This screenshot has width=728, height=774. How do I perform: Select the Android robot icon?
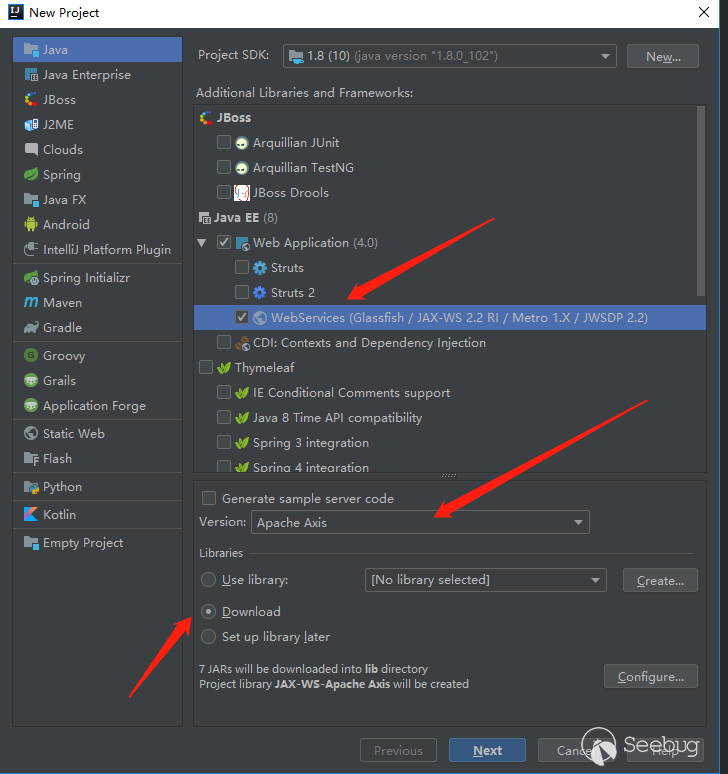[x=31, y=224]
